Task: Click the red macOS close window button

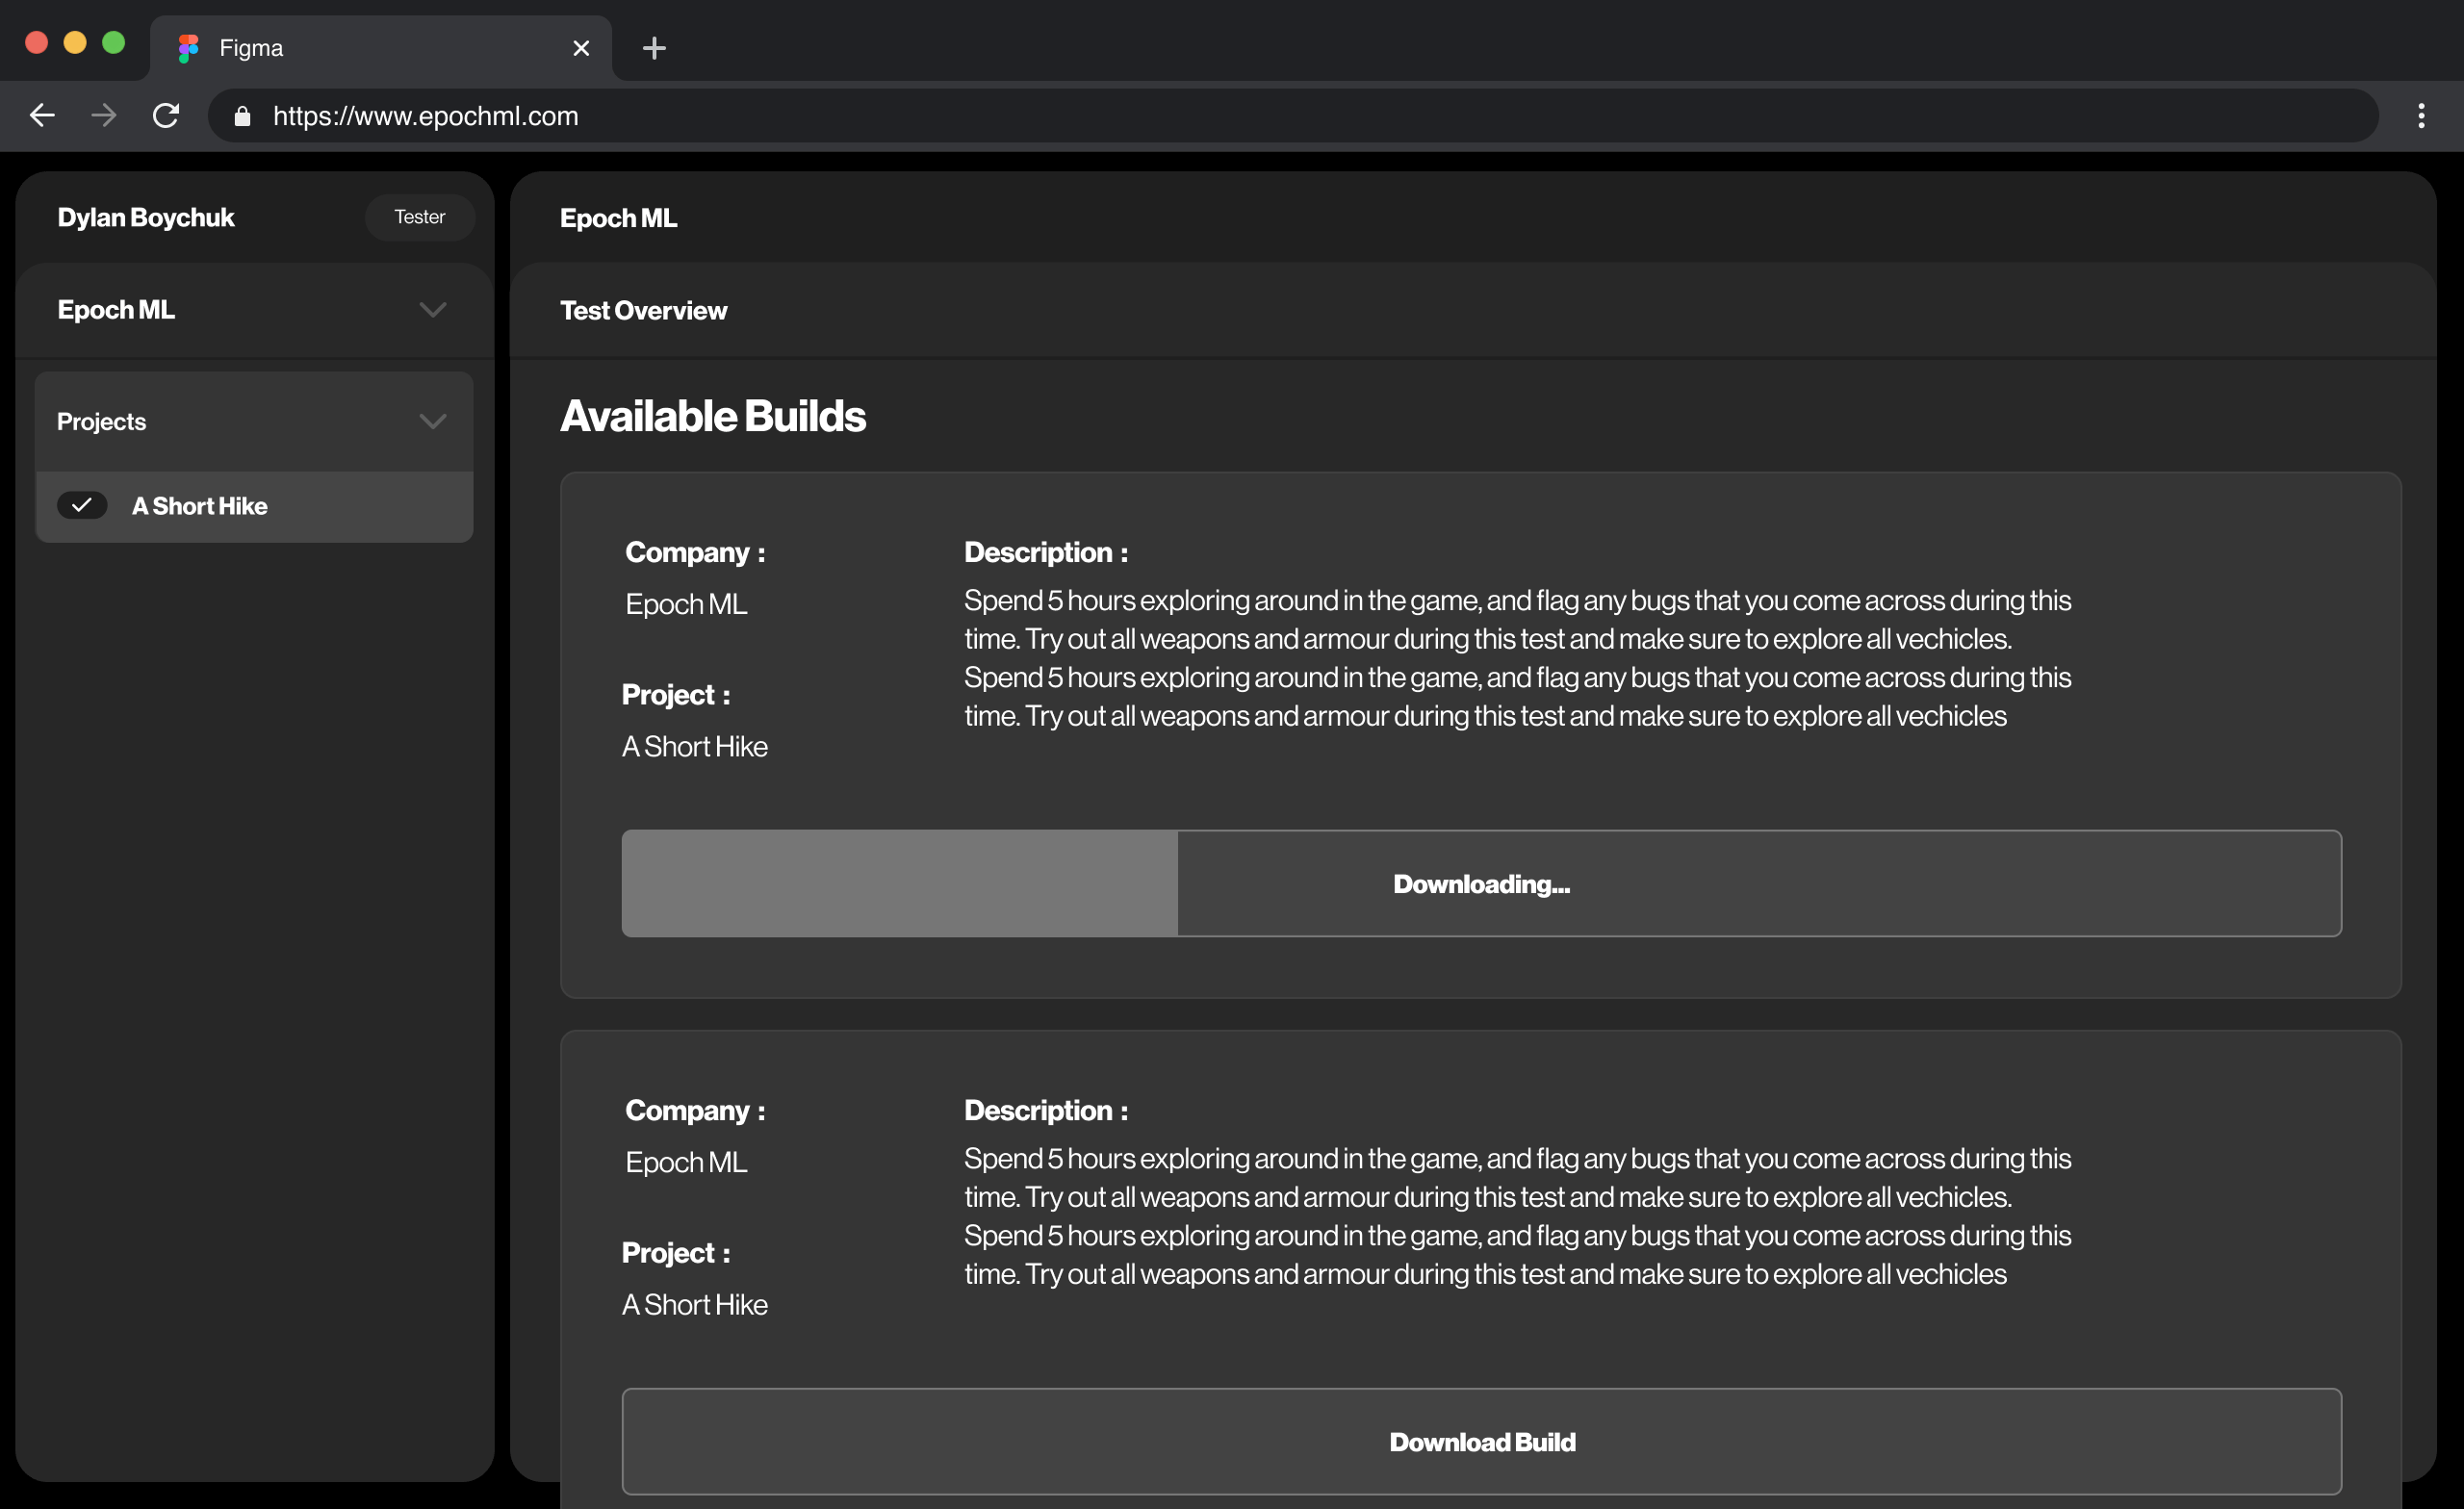Action: [36, 42]
